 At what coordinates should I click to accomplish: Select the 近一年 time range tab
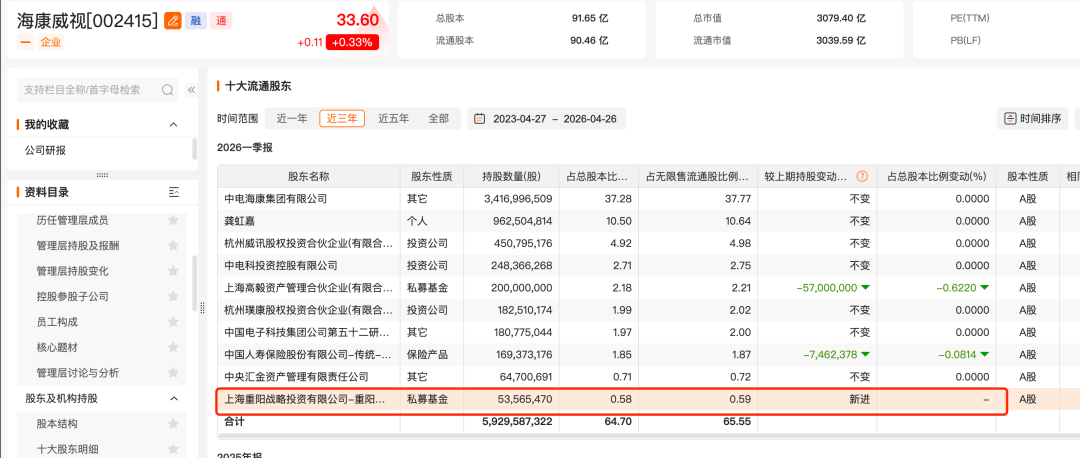click(x=292, y=118)
